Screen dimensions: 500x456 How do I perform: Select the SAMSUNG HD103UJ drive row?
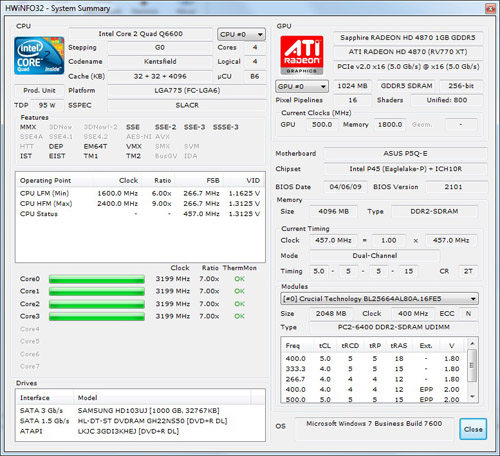tap(140, 411)
